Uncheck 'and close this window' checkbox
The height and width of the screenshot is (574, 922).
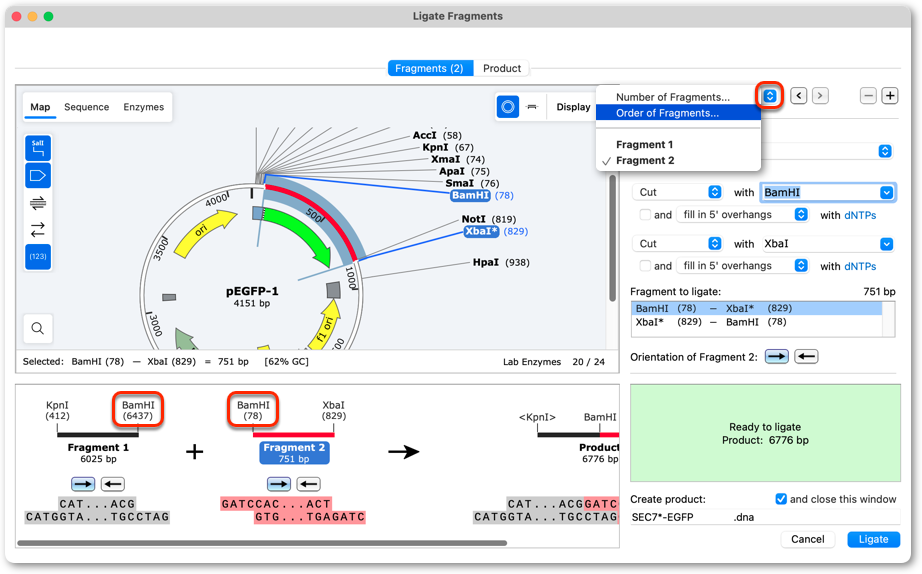point(781,499)
